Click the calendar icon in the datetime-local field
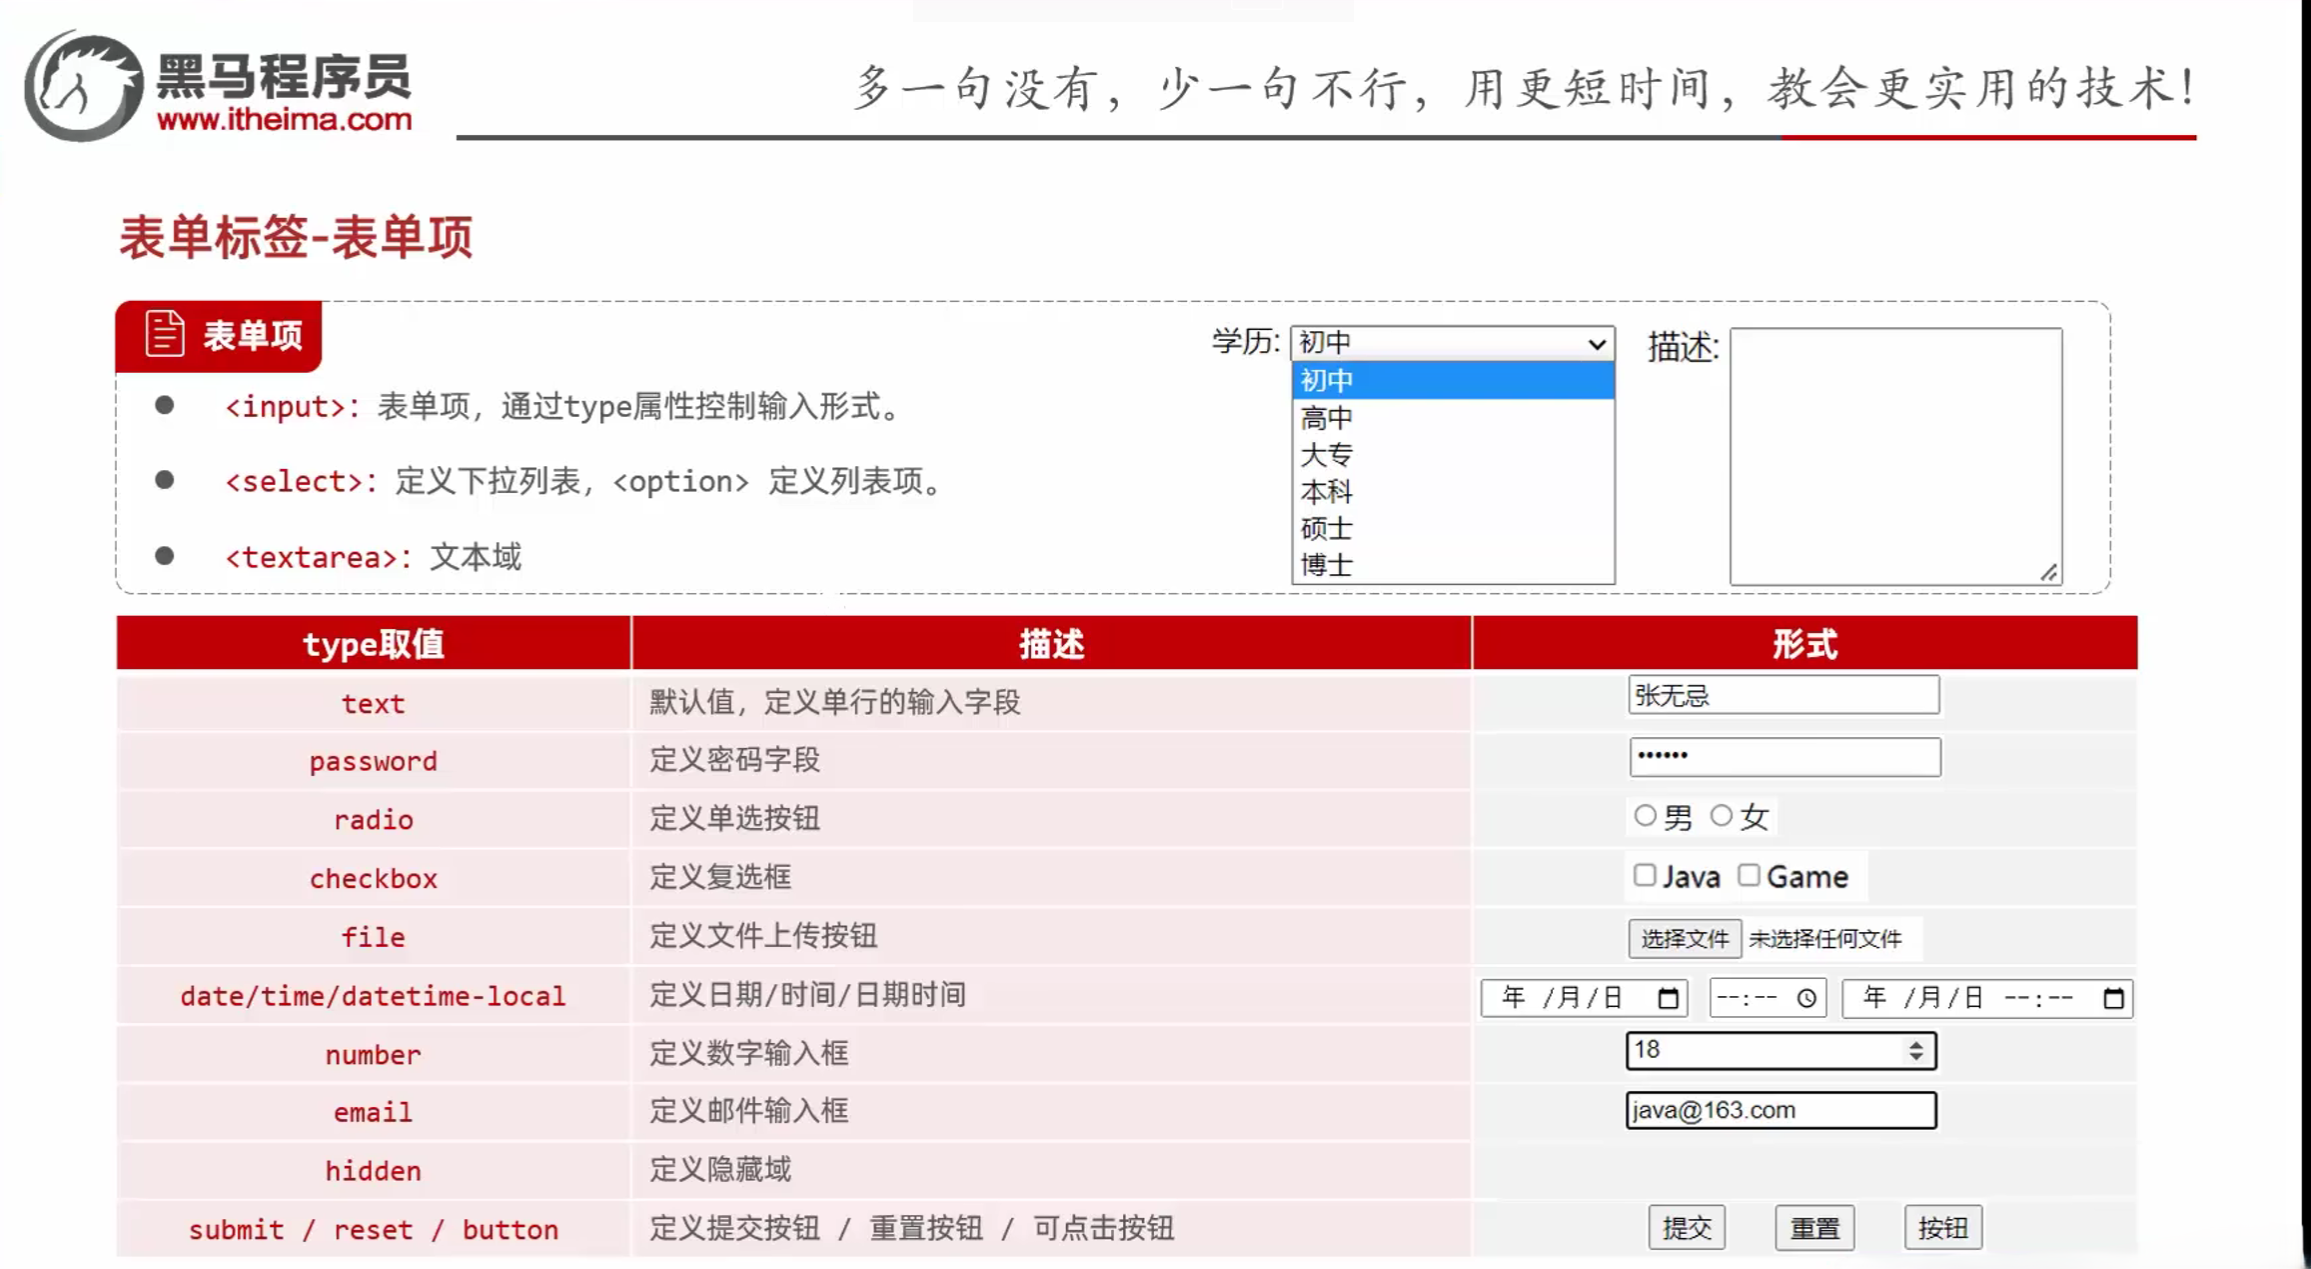 2114,997
